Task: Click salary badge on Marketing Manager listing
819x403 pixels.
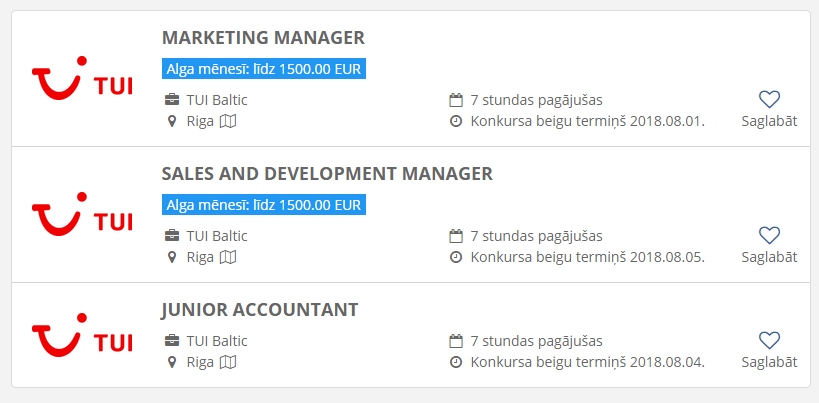Action: coord(264,69)
